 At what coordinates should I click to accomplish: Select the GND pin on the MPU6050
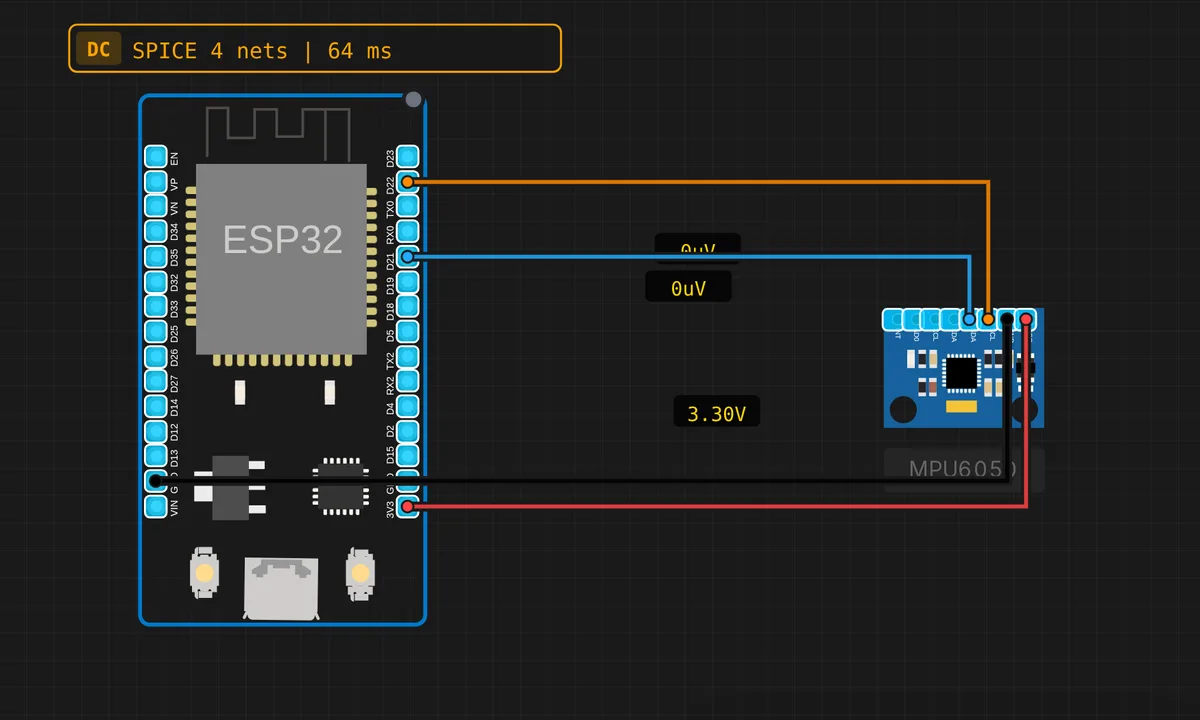coord(1007,319)
